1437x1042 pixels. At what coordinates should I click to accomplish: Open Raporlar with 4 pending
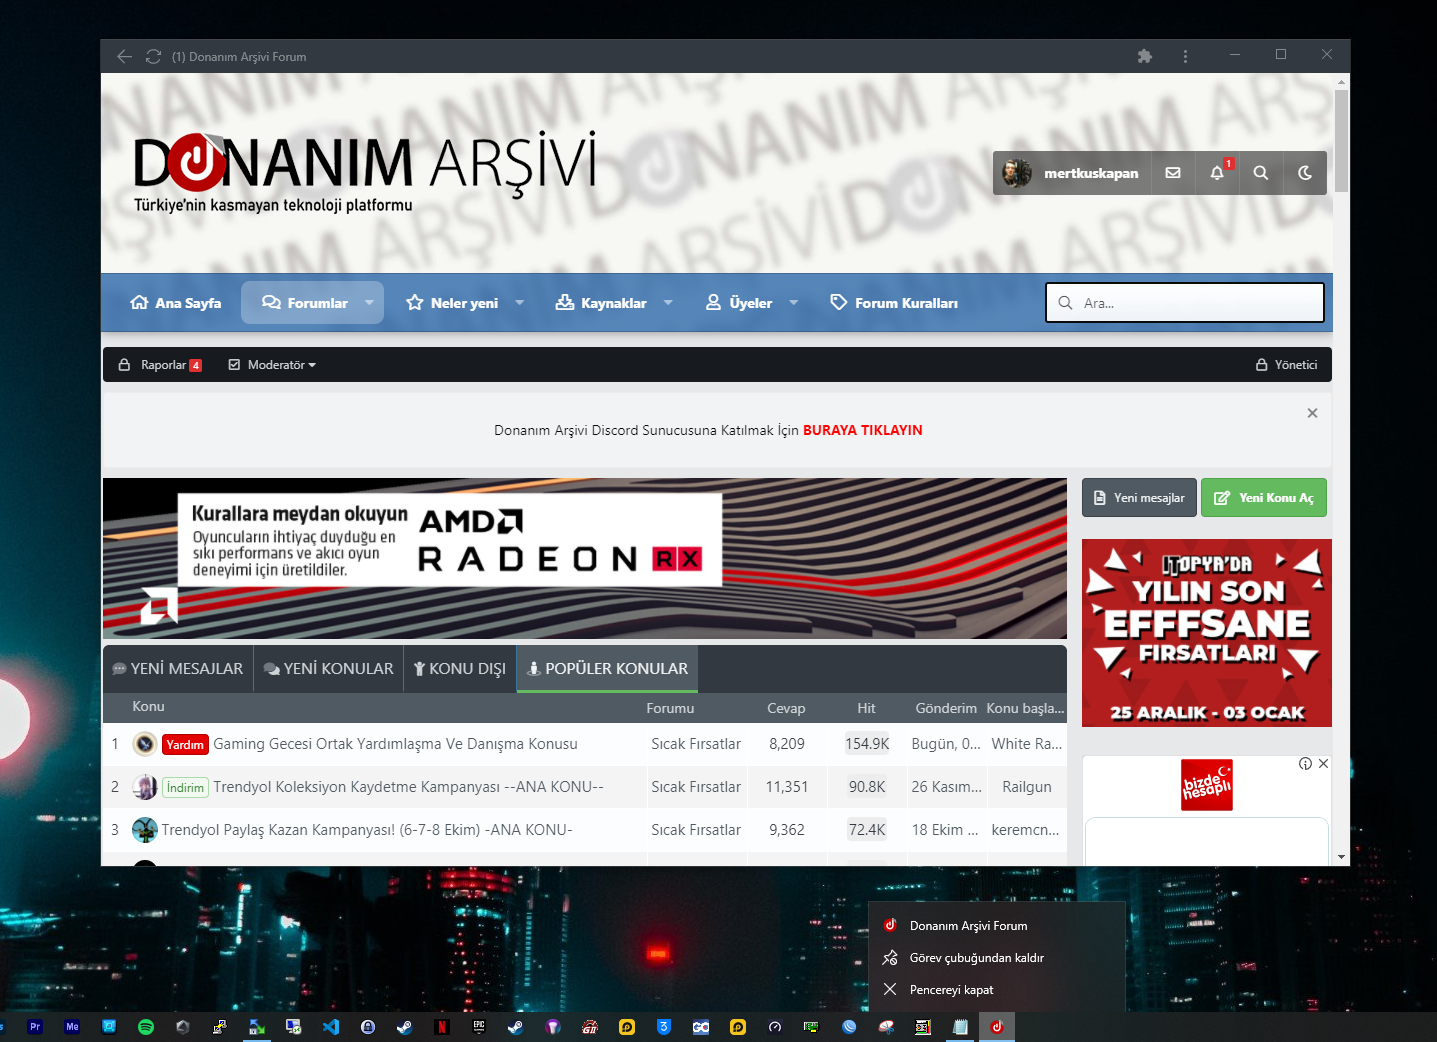[160, 365]
